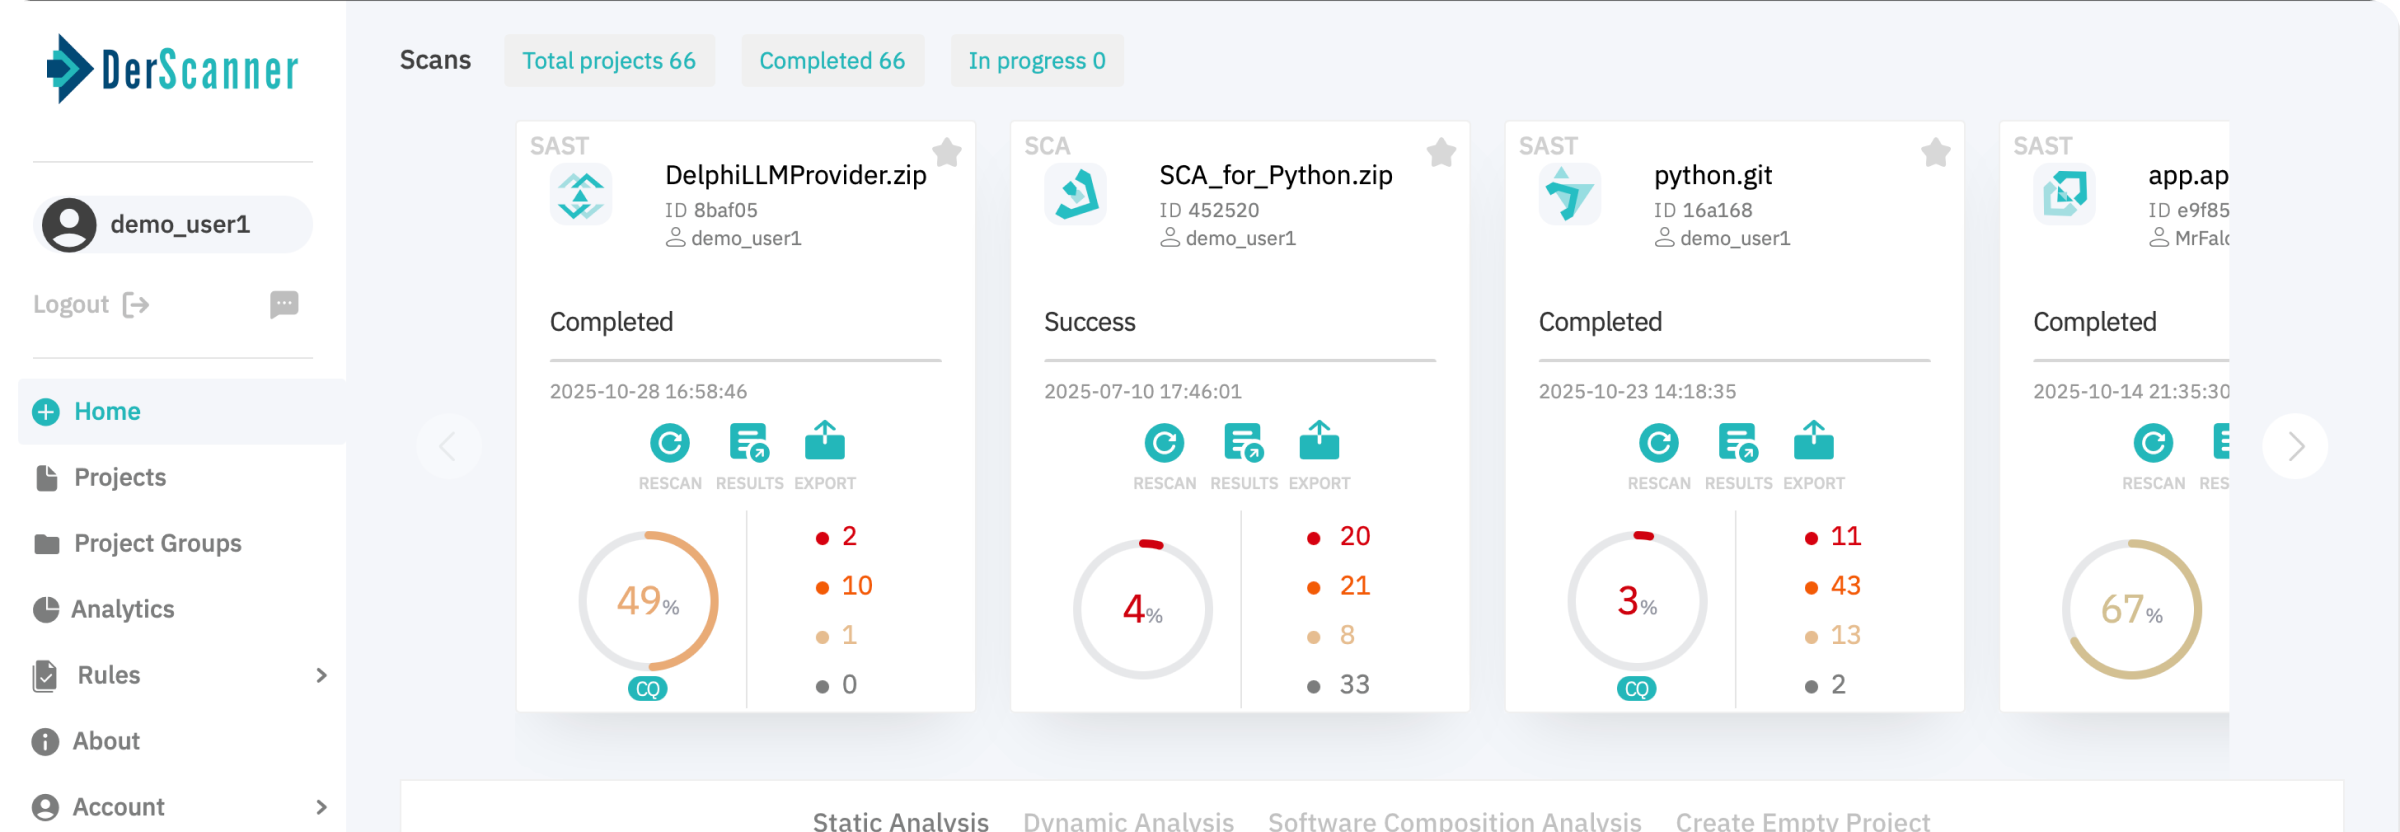This screenshot has height=832, width=2400.
Task: Click Export icon on DelphiLLMProvider.zip card
Action: [x=824, y=444]
